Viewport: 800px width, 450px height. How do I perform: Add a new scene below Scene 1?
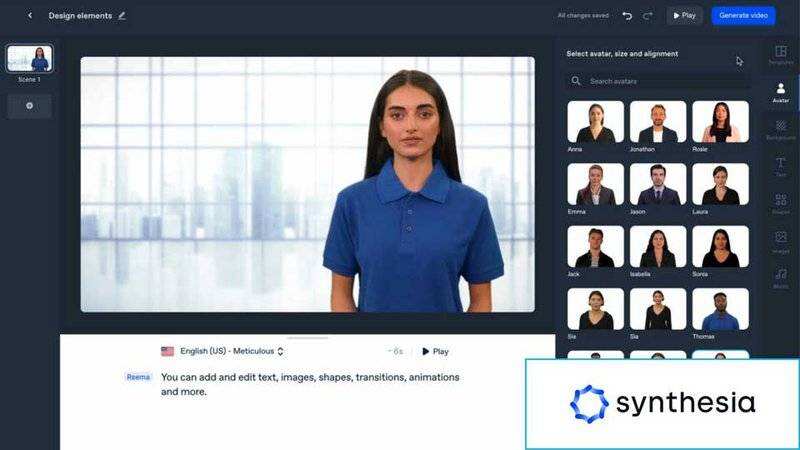pos(30,105)
